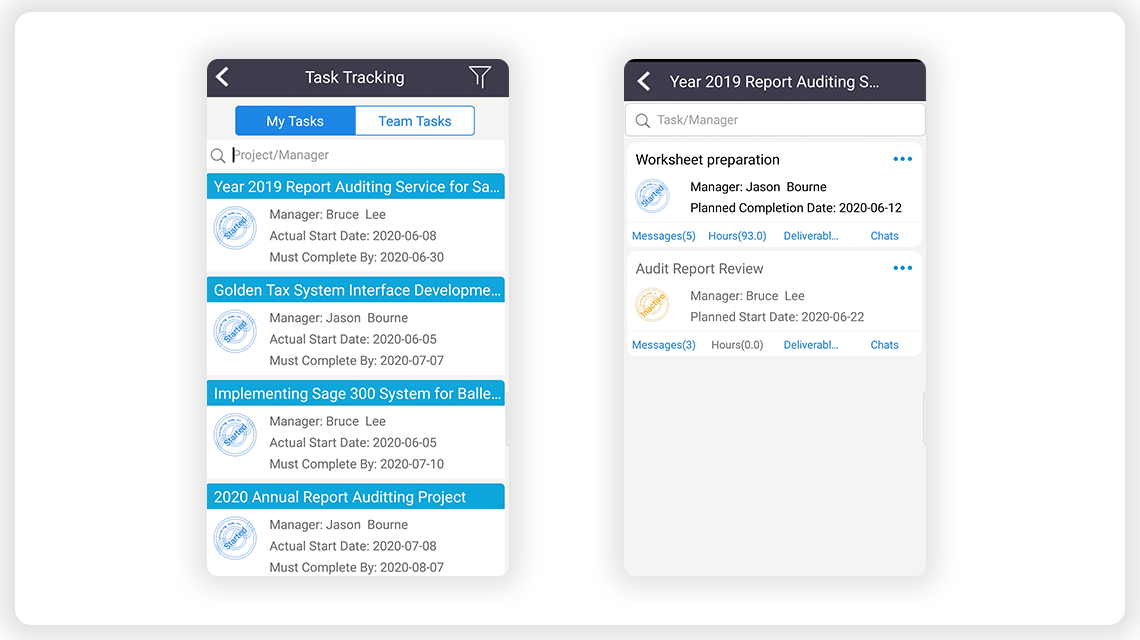Tap Started stamp of Sage 300 project
The width and height of the screenshot is (1140, 640).
pos(235,435)
